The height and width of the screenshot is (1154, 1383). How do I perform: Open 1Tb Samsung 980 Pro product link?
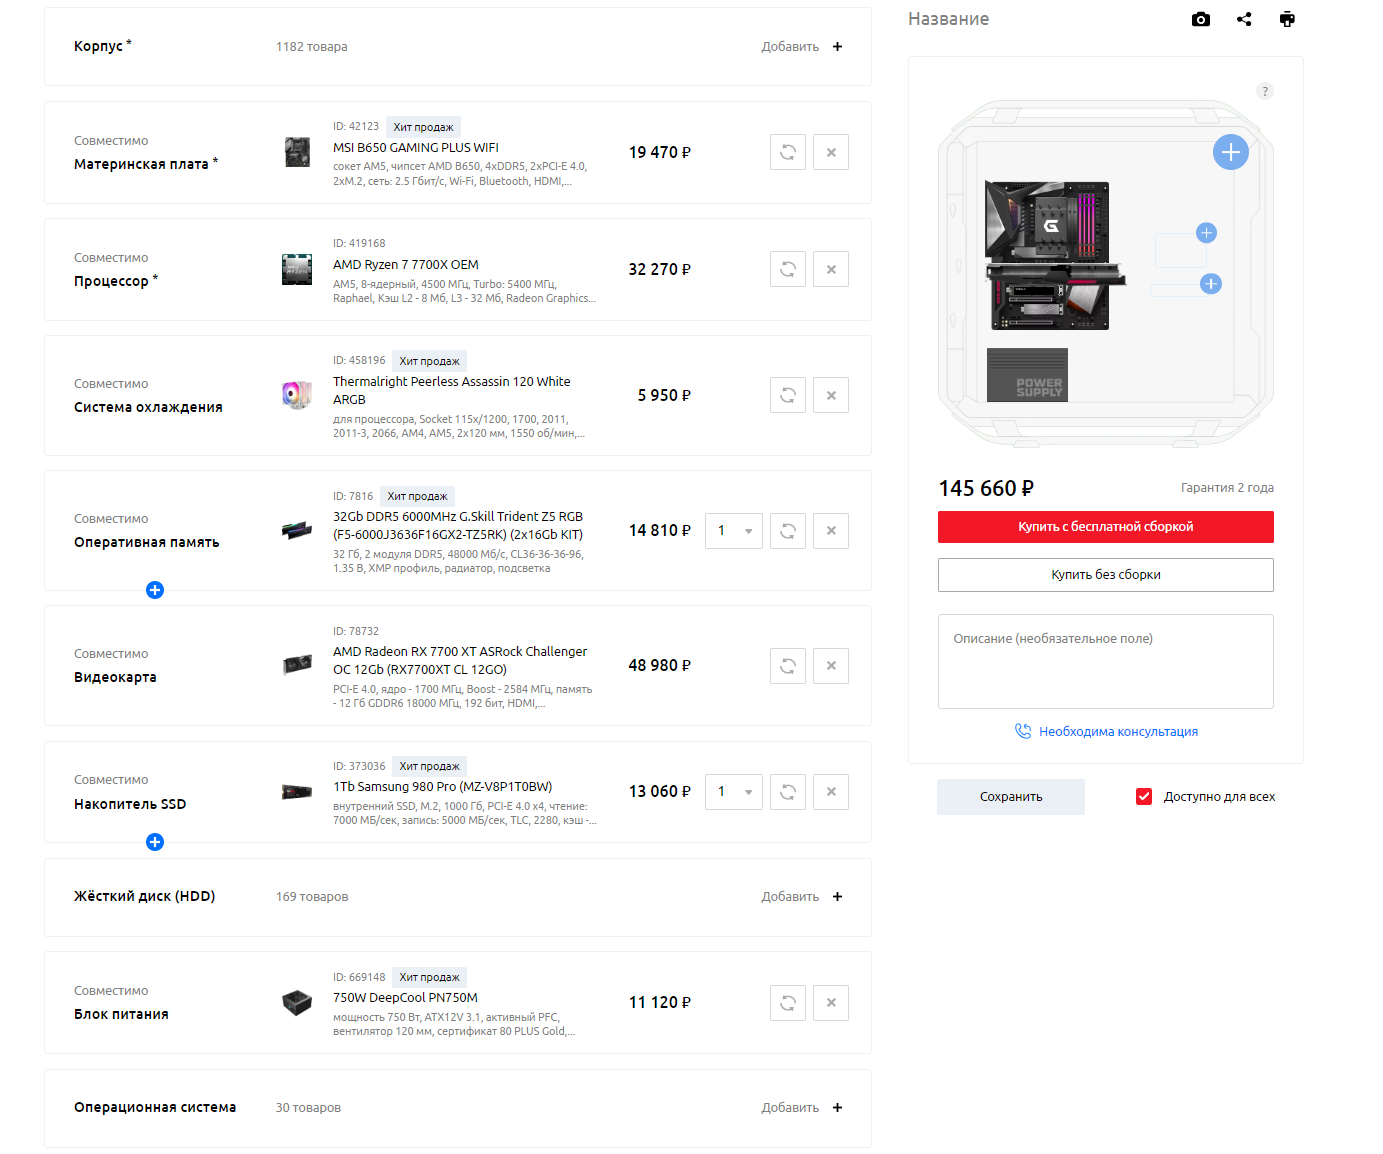pos(443,787)
